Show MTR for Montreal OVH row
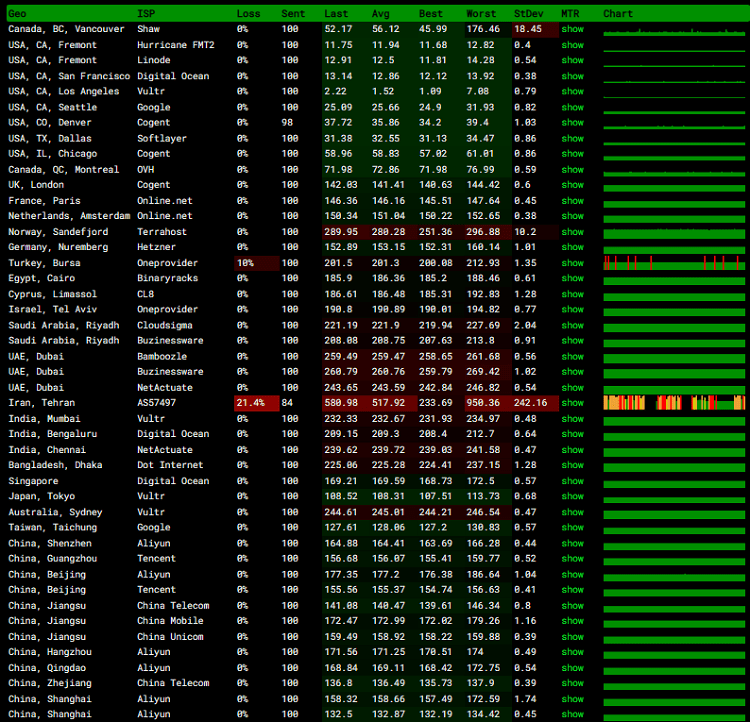 (573, 169)
